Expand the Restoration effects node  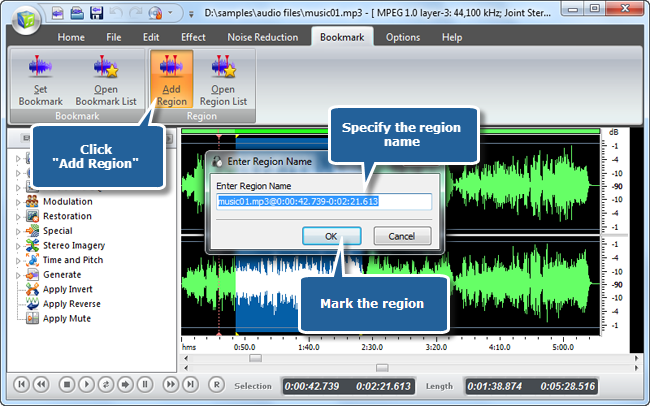coord(18,217)
